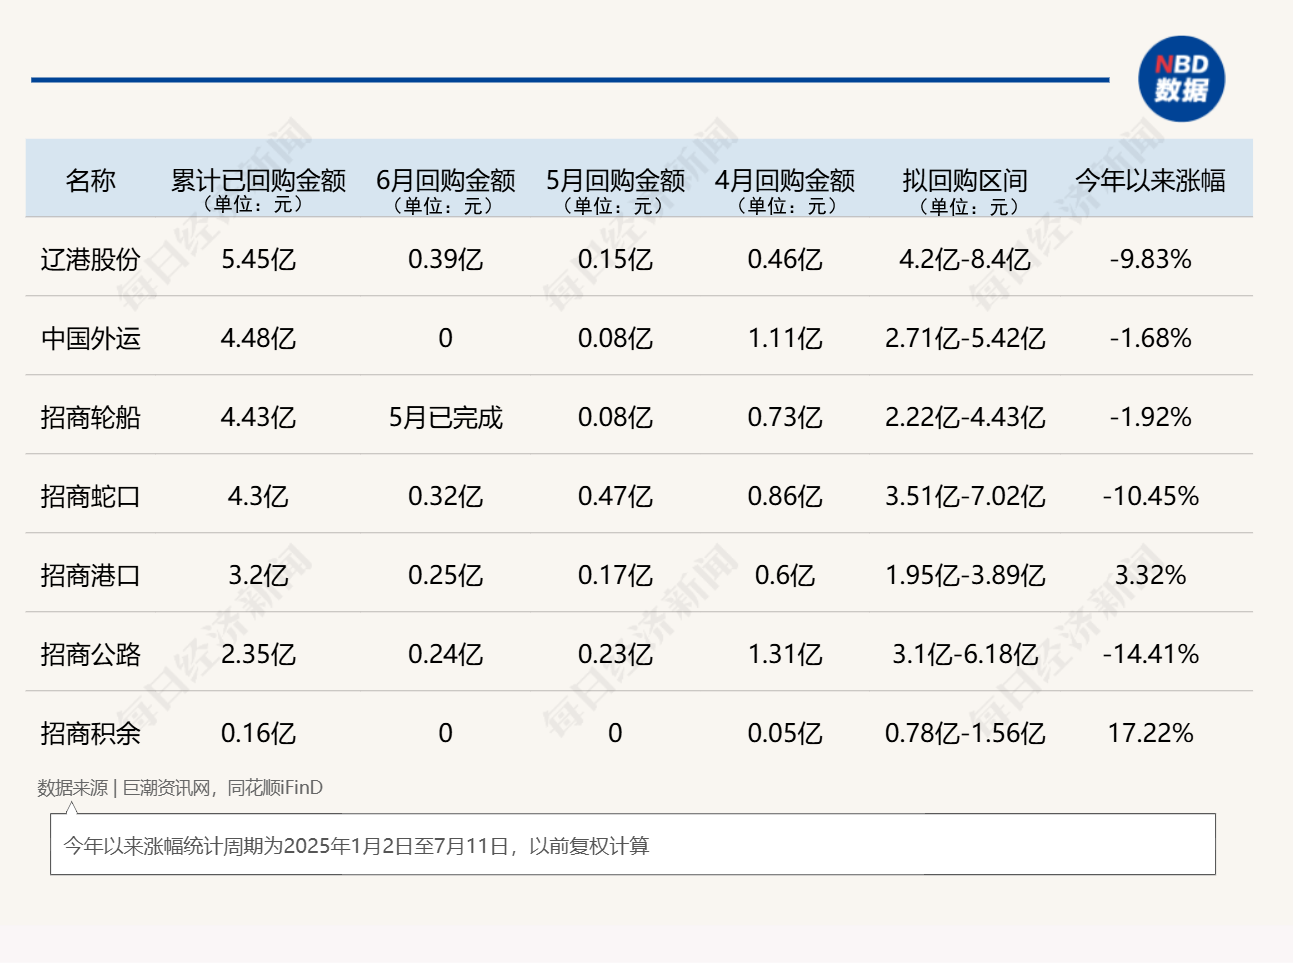
Task: Select the 5月回购金额 column header
Action: tap(615, 181)
